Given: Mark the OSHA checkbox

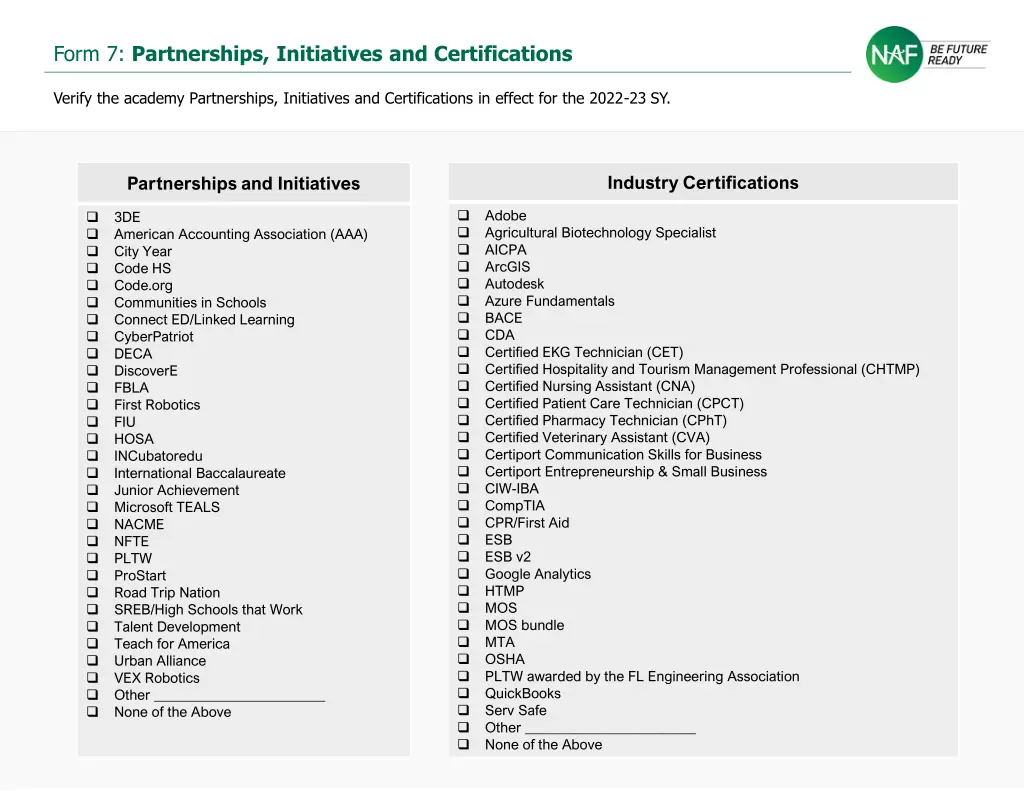Looking at the screenshot, I should tap(463, 658).
